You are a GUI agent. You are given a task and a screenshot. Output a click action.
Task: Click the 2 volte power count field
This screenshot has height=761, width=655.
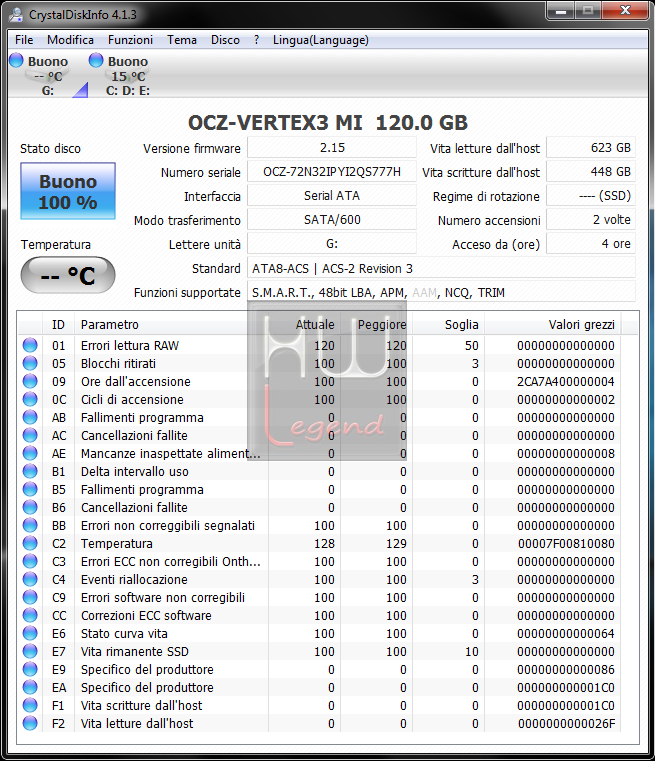pyautogui.click(x=591, y=220)
